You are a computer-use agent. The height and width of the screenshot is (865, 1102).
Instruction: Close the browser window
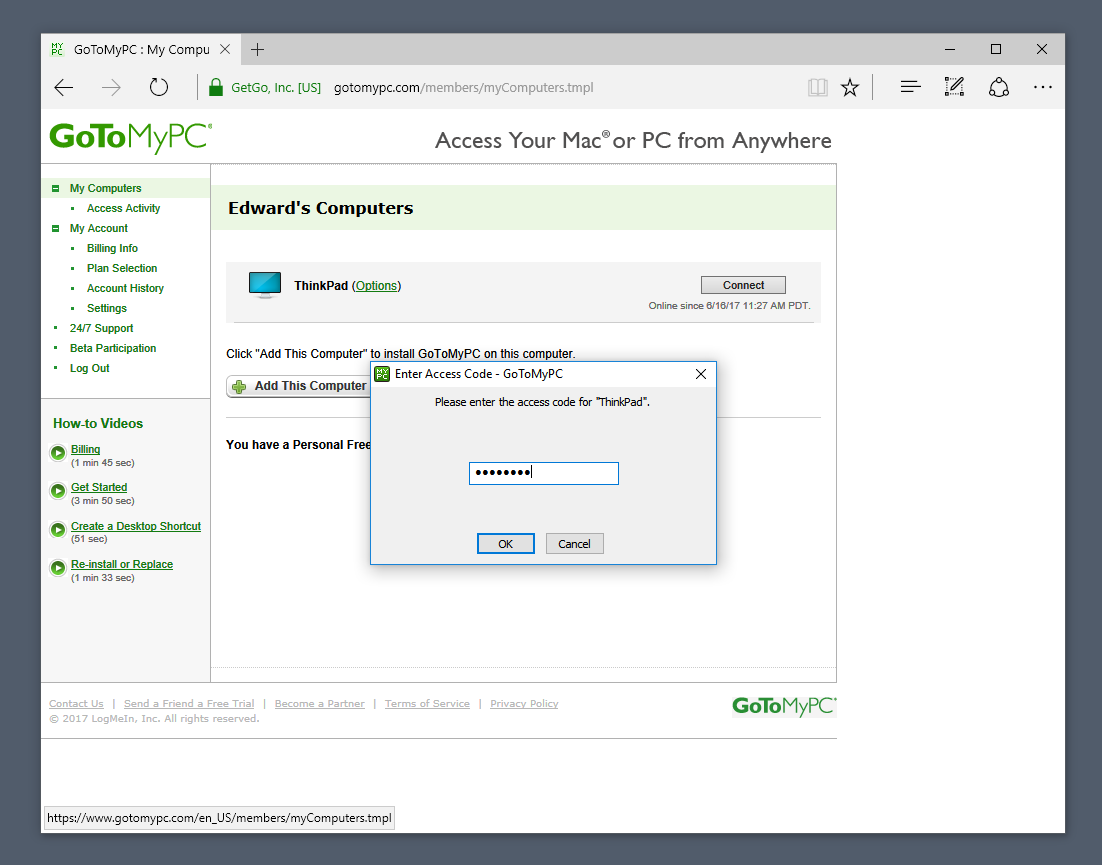point(1042,49)
